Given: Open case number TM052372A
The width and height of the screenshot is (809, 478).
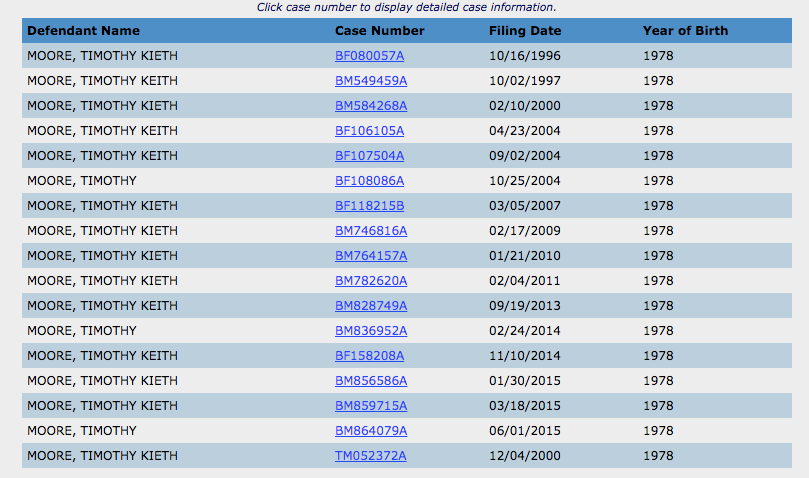Looking at the screenshot, I should (370, 456).
